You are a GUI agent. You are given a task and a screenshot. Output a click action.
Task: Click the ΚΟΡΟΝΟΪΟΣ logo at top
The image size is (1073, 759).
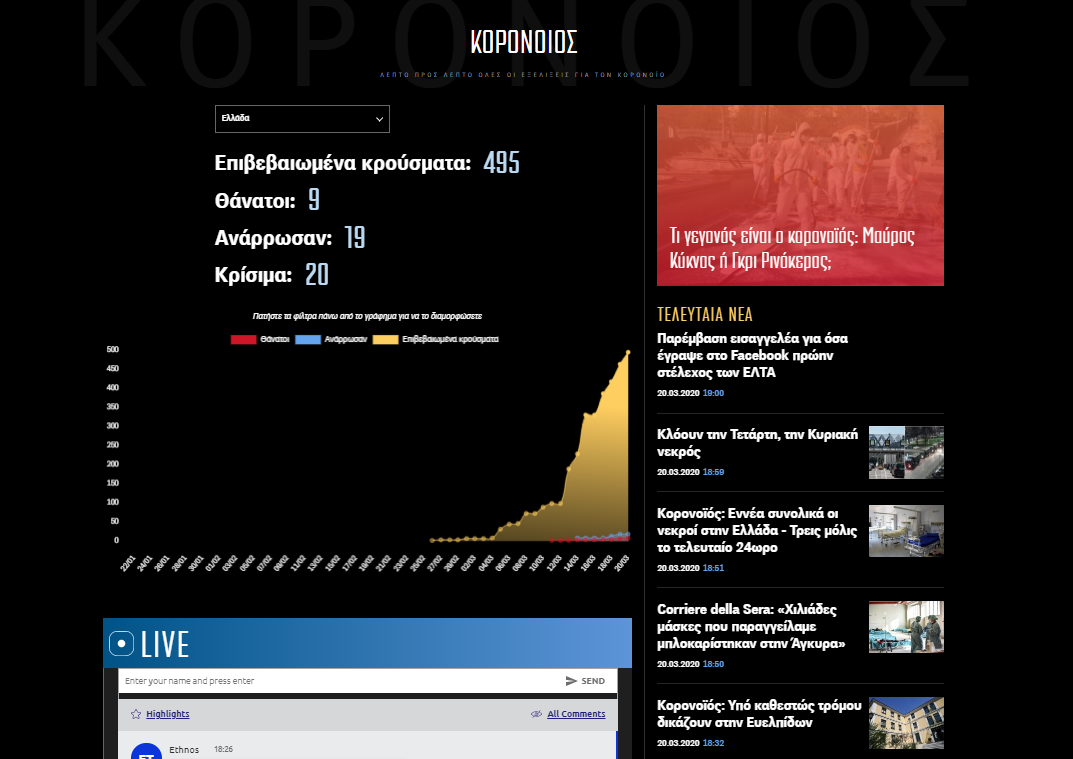tap(523, 42)
